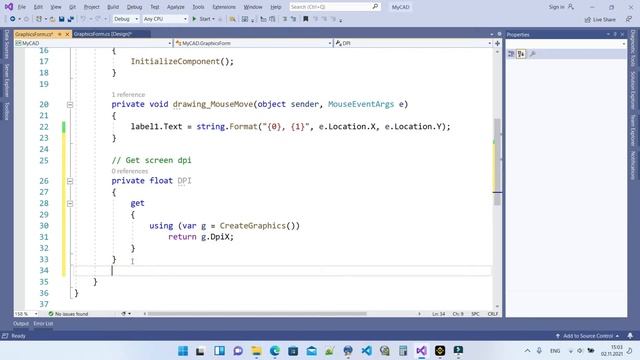Image resolution: width=640 pixels, height=360 pixels.
Task: Toggle the bookmark icon in toolbar
Action: [305, 19]
